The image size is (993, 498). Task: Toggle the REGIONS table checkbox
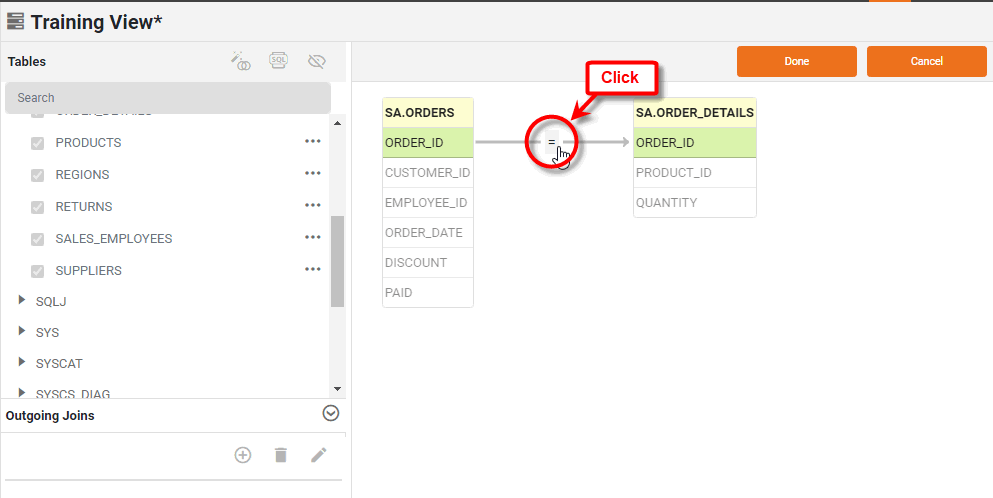(x=38, y=175)
